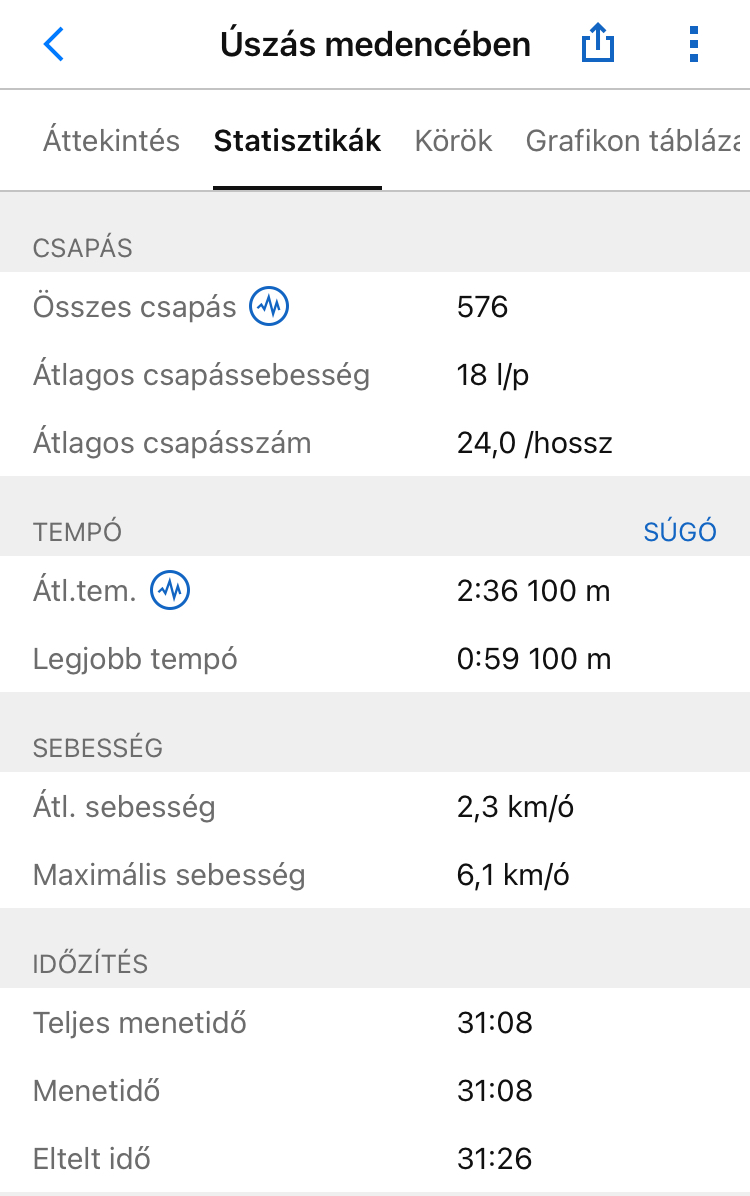Select the Legjobb tempó row
The height and width of the screenshot is (1196, 750).
coord(375,659)
